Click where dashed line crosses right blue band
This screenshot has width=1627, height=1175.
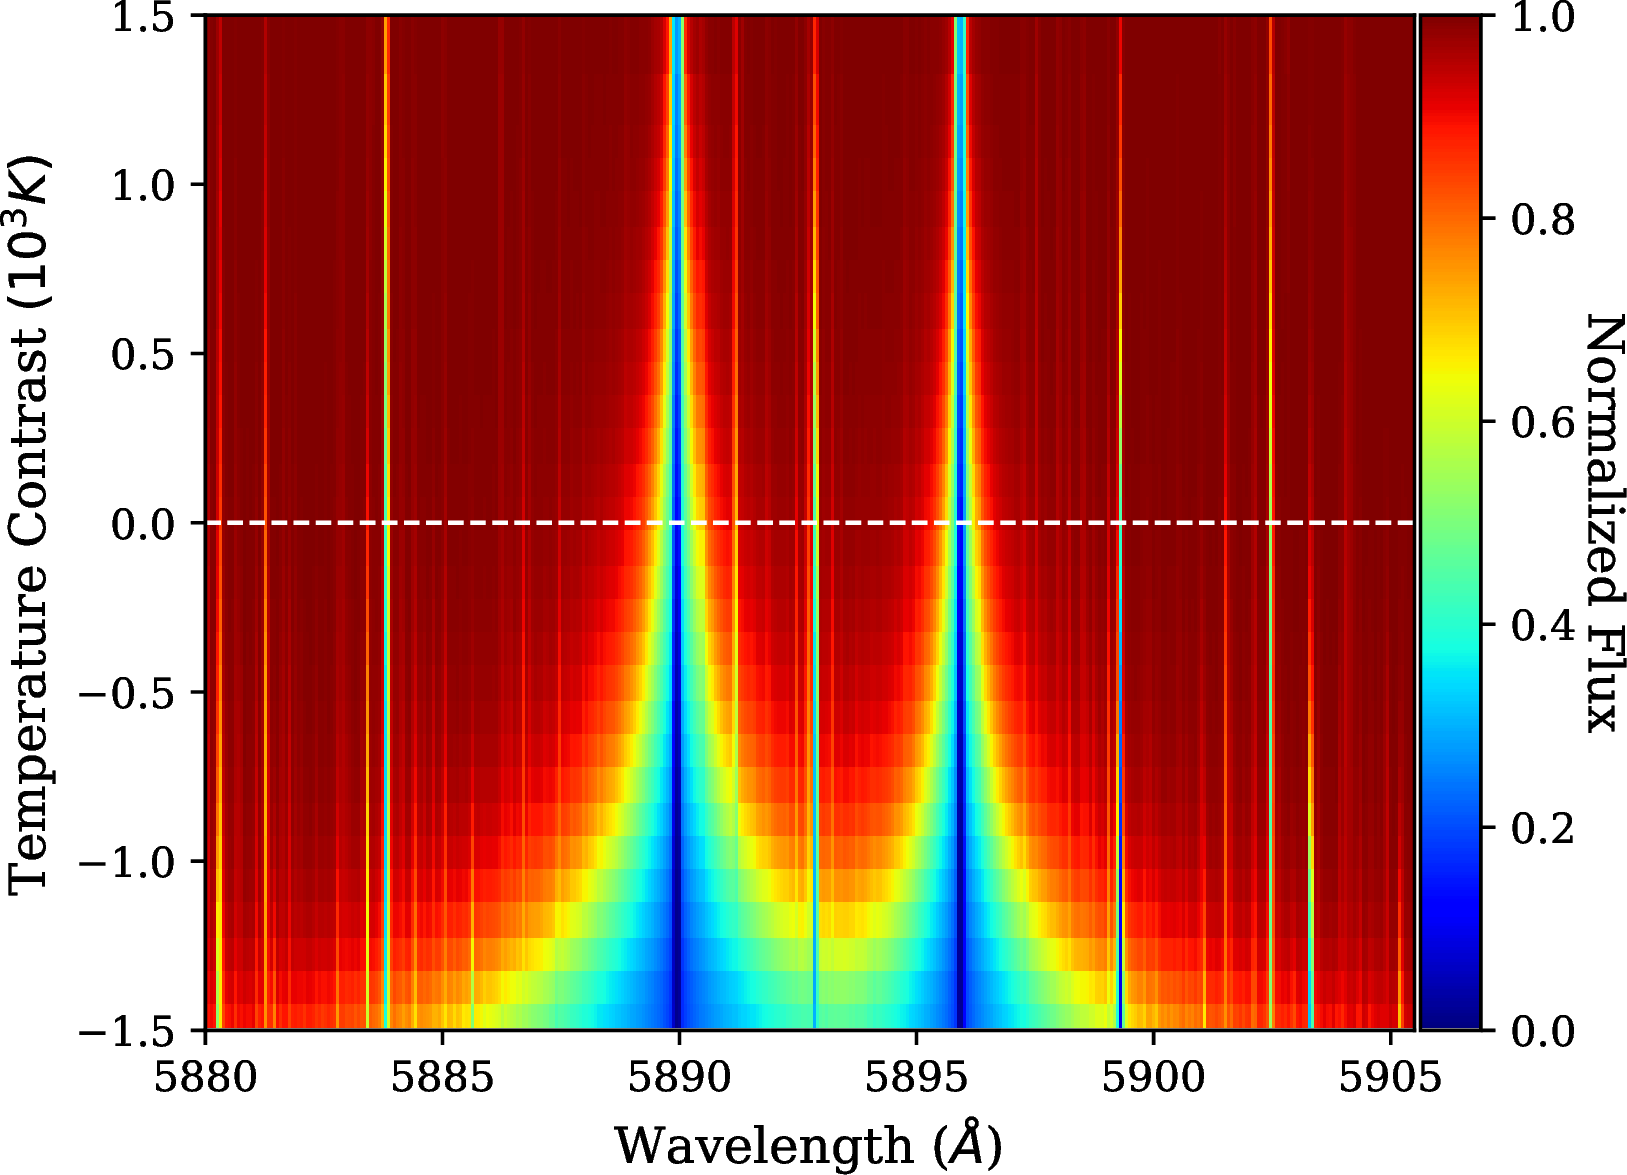(x=960, y=522)
